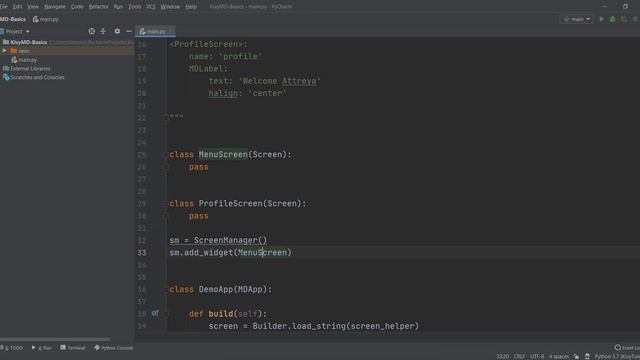Viewport: 640px width, 360px height.
Task: Click main.py in the breadcrumb bar
Action: (46, 19)
